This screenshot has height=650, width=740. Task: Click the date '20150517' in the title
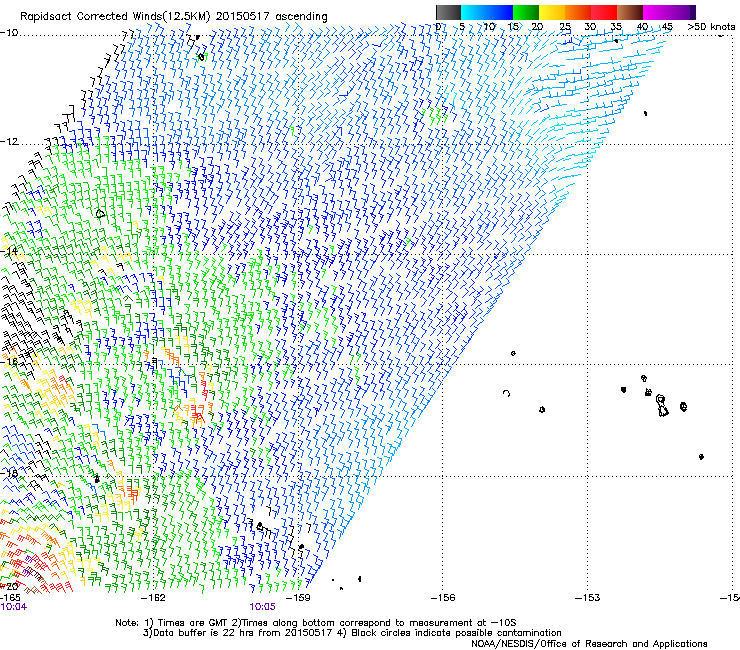[x=243, y=17]
